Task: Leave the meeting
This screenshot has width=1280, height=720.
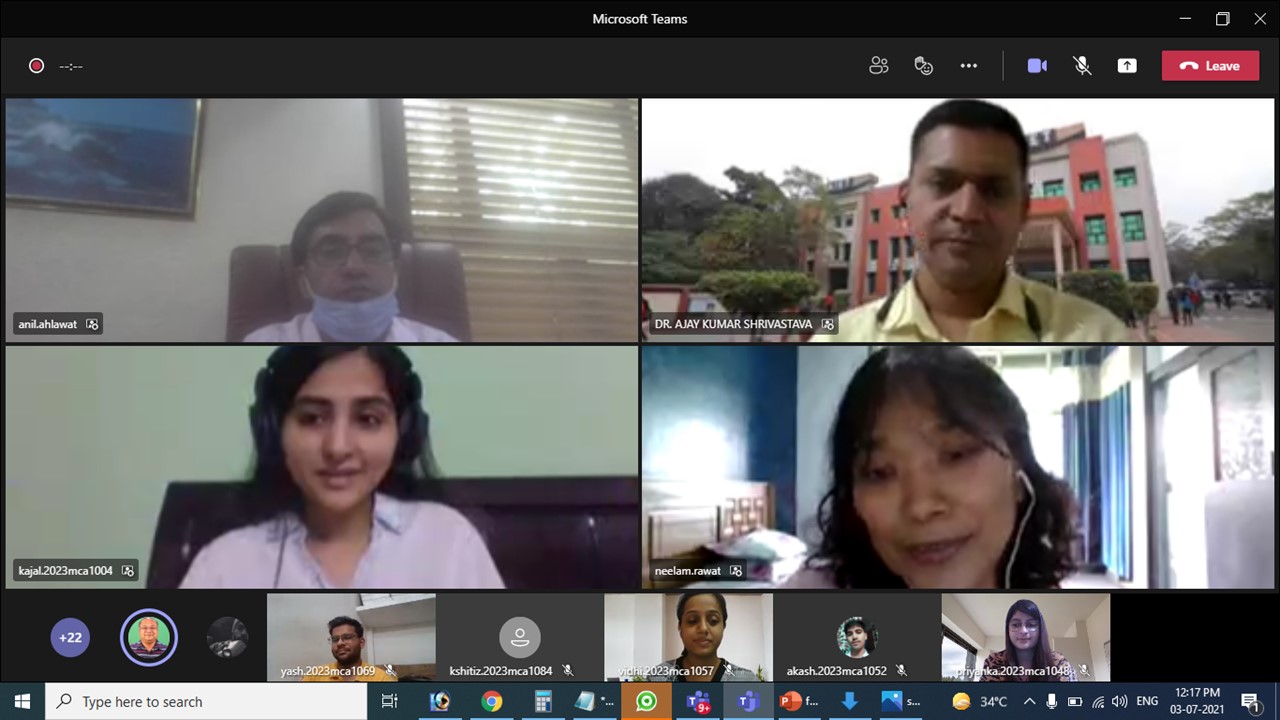Action: click(x=1210, y=66)
